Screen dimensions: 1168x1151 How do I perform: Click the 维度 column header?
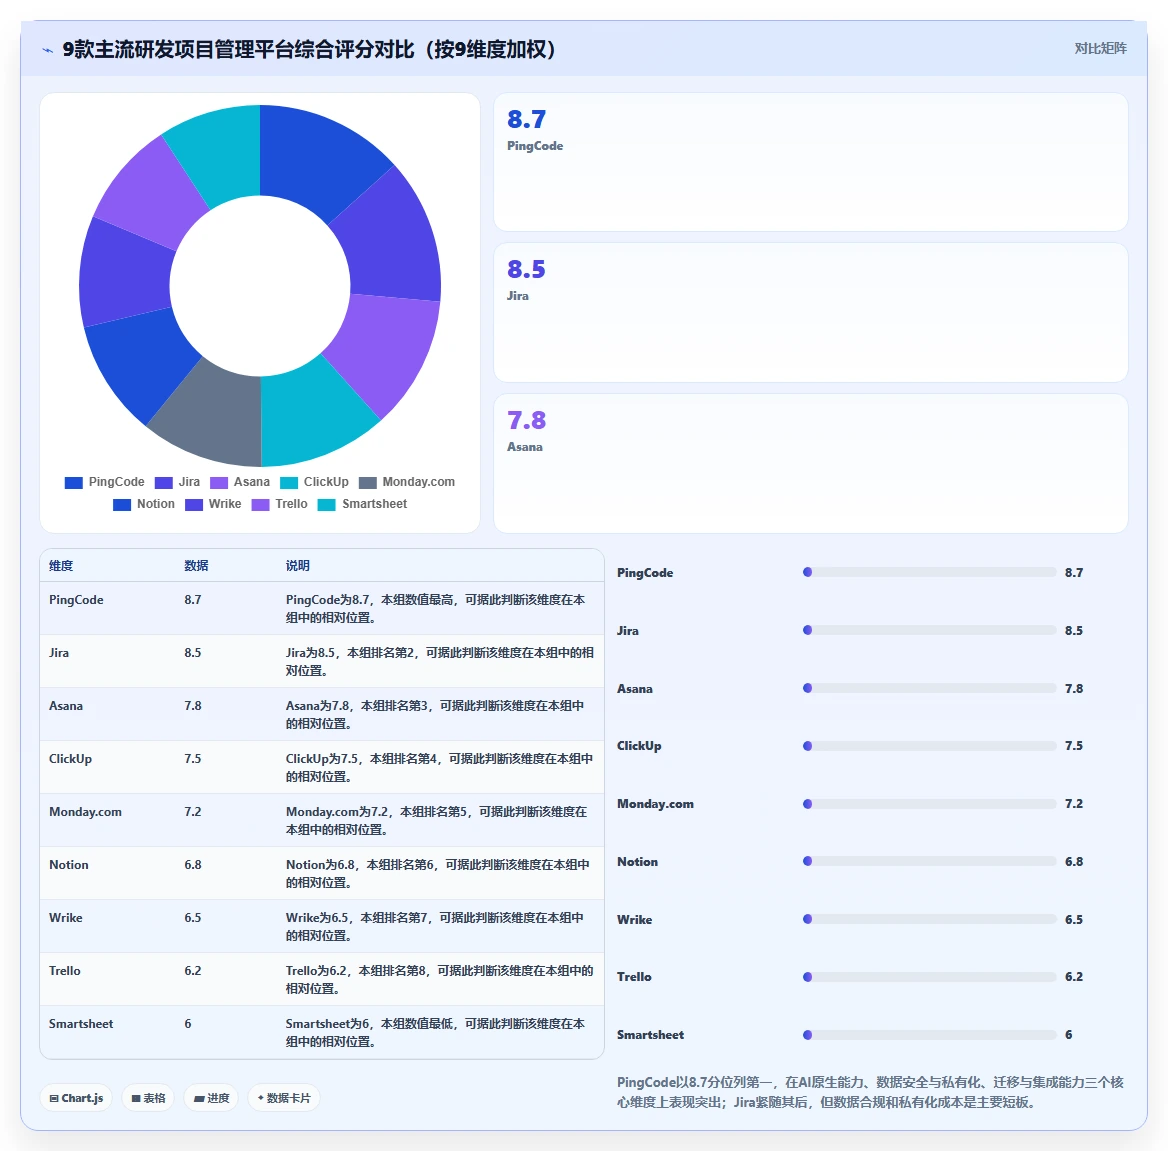61,566
